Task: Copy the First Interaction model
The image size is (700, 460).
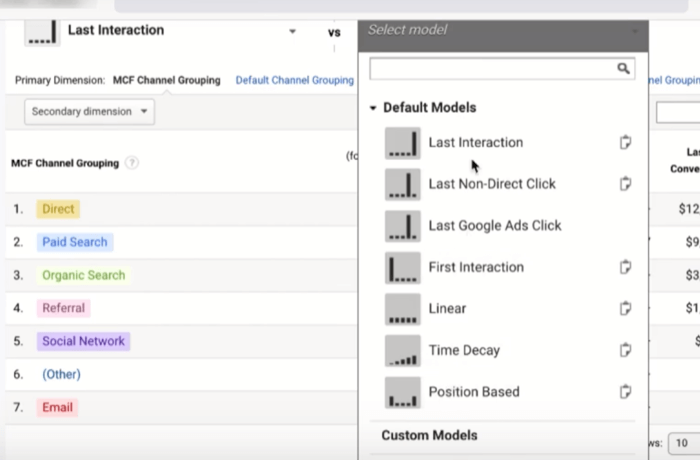Action: (625, 267)
